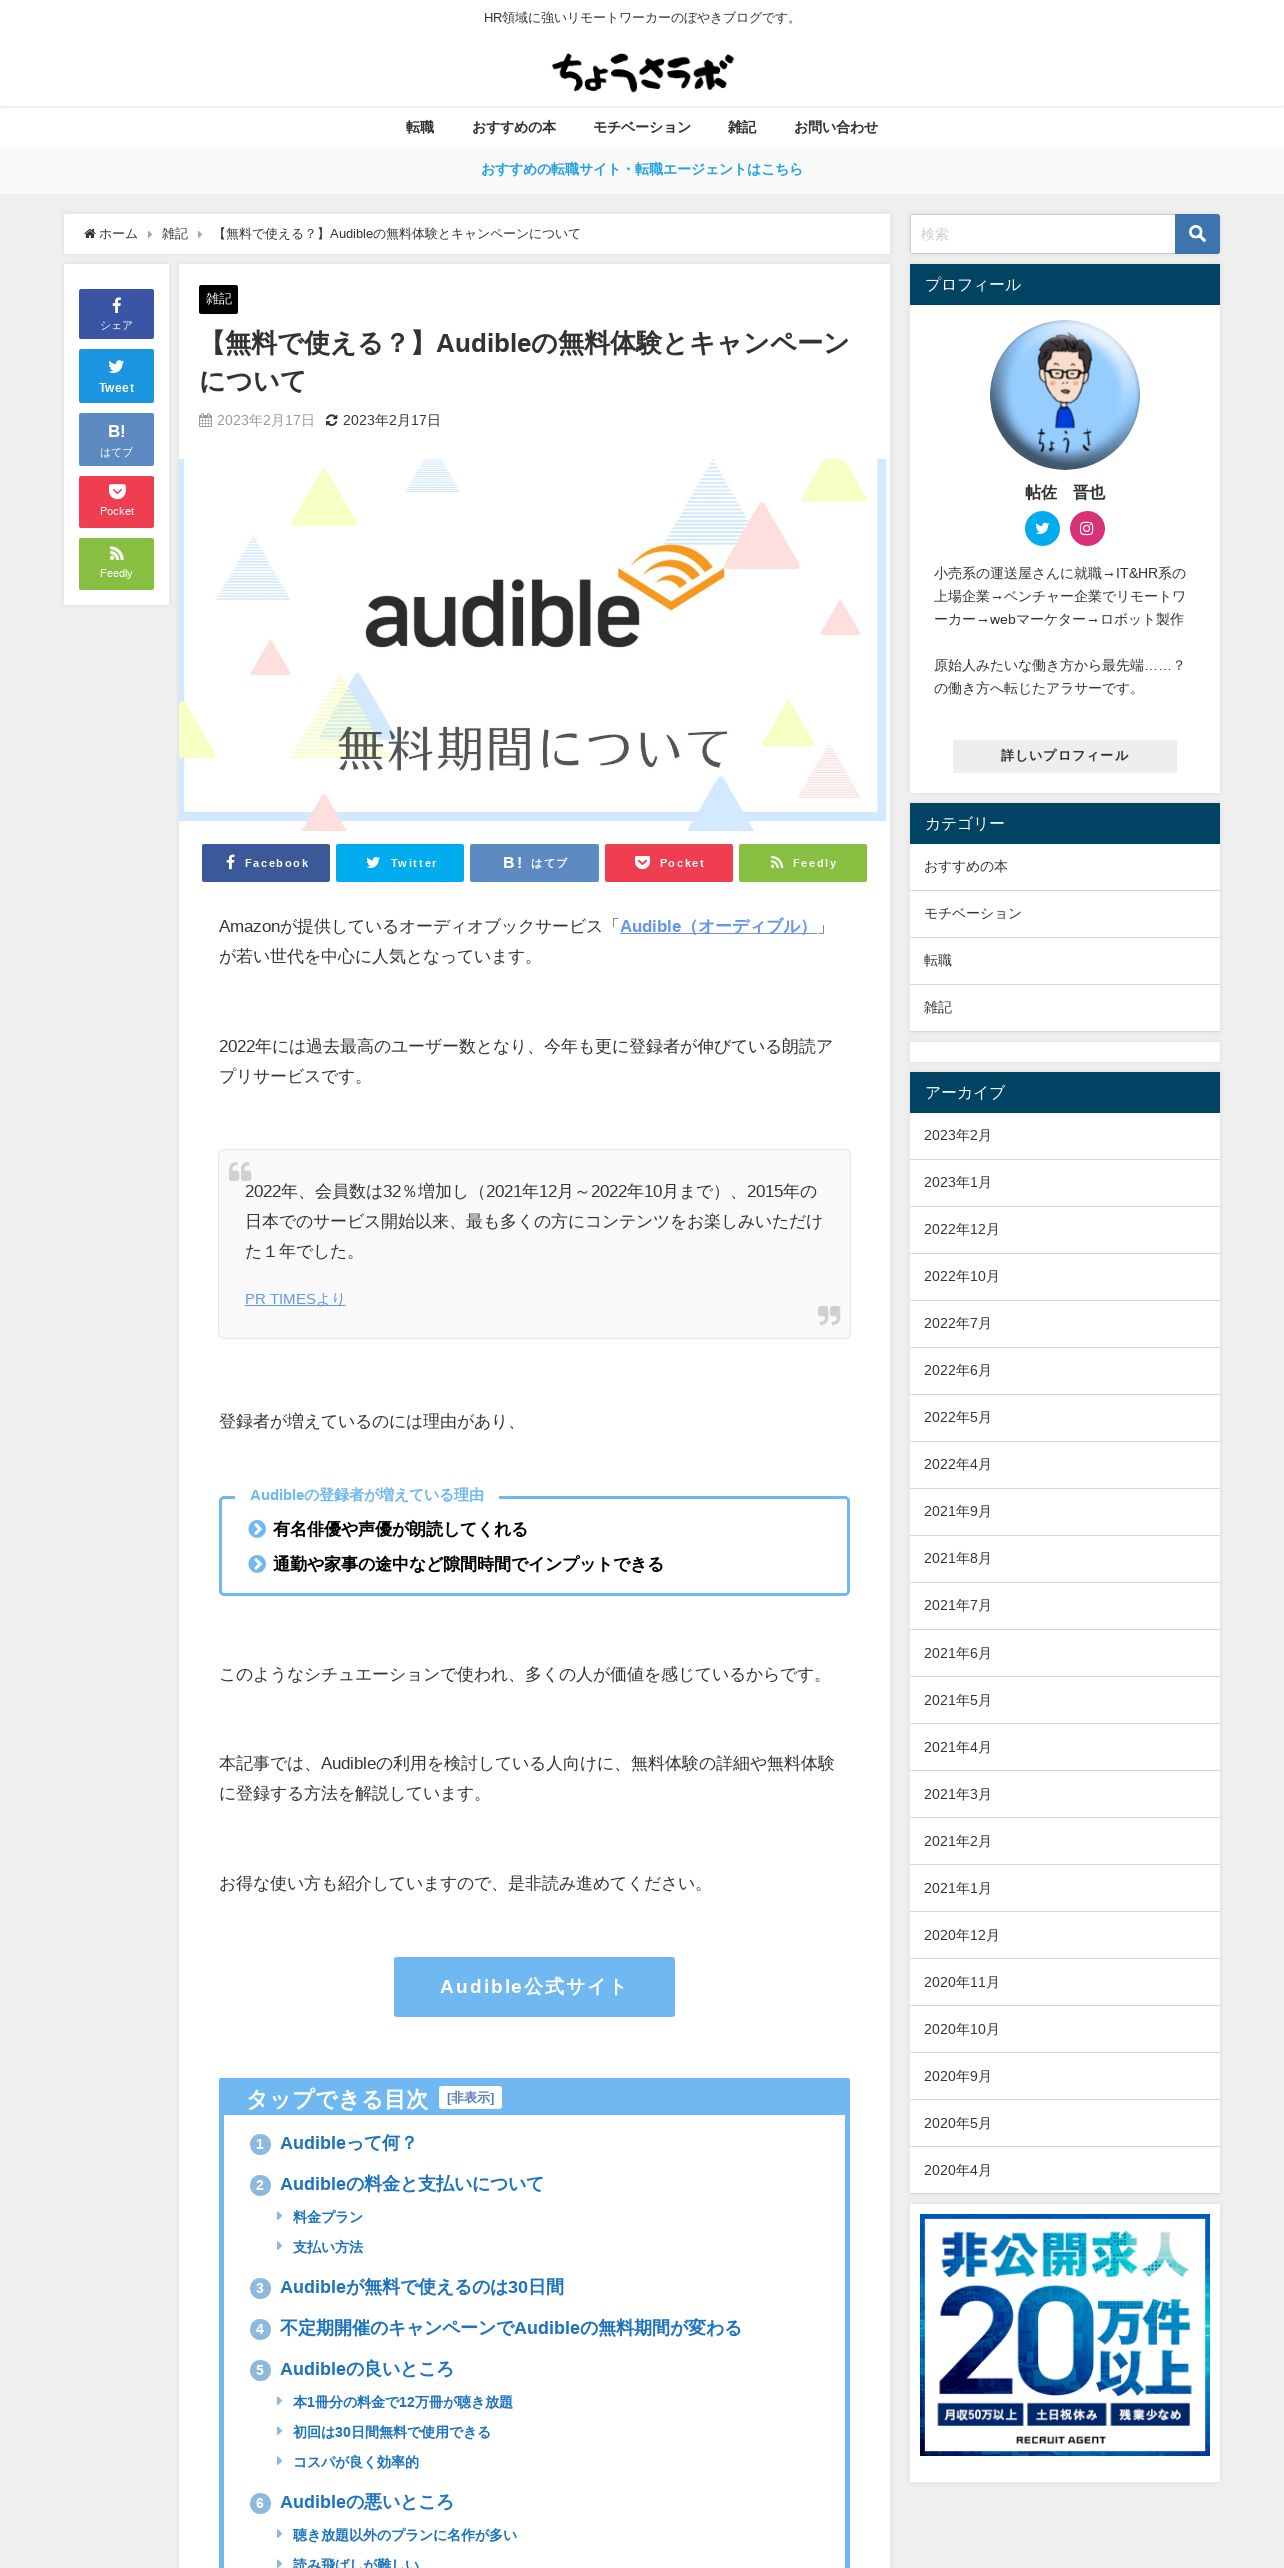Open the 2022年10月 archive
1284x2568 pixels.
tap(1065, 1277)
